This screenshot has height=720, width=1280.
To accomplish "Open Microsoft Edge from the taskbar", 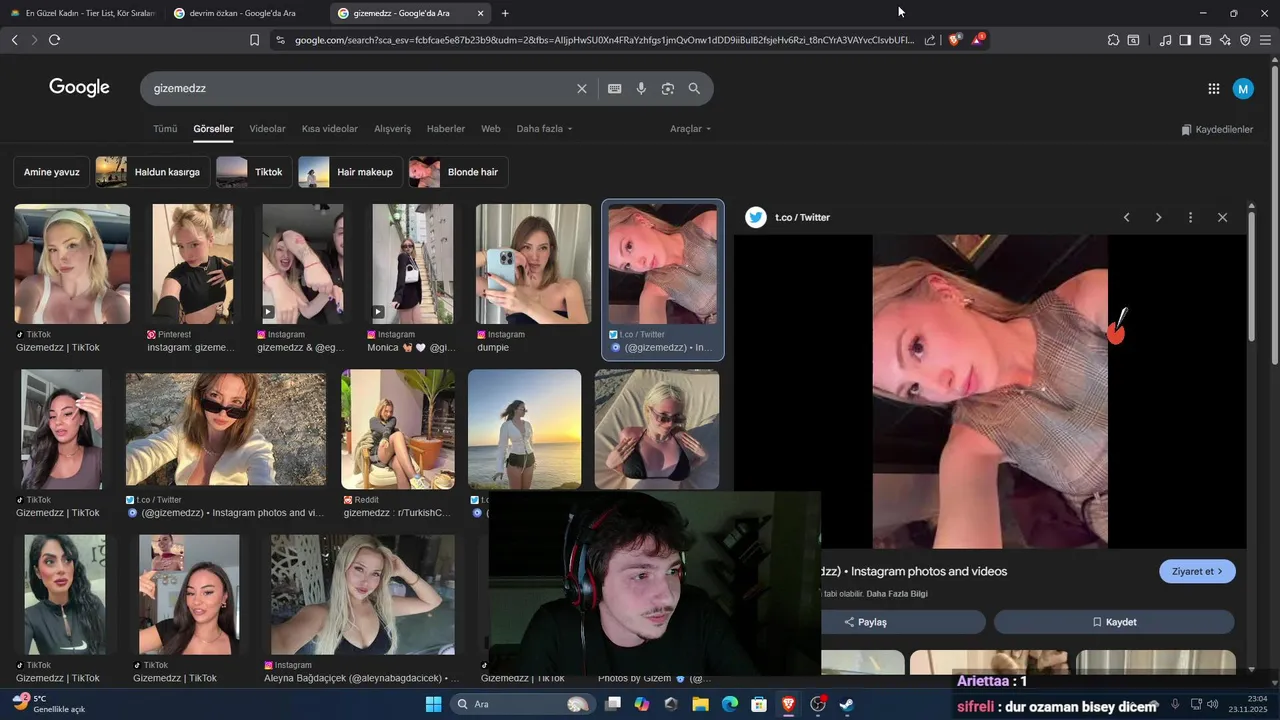I will tap(730, 704).
